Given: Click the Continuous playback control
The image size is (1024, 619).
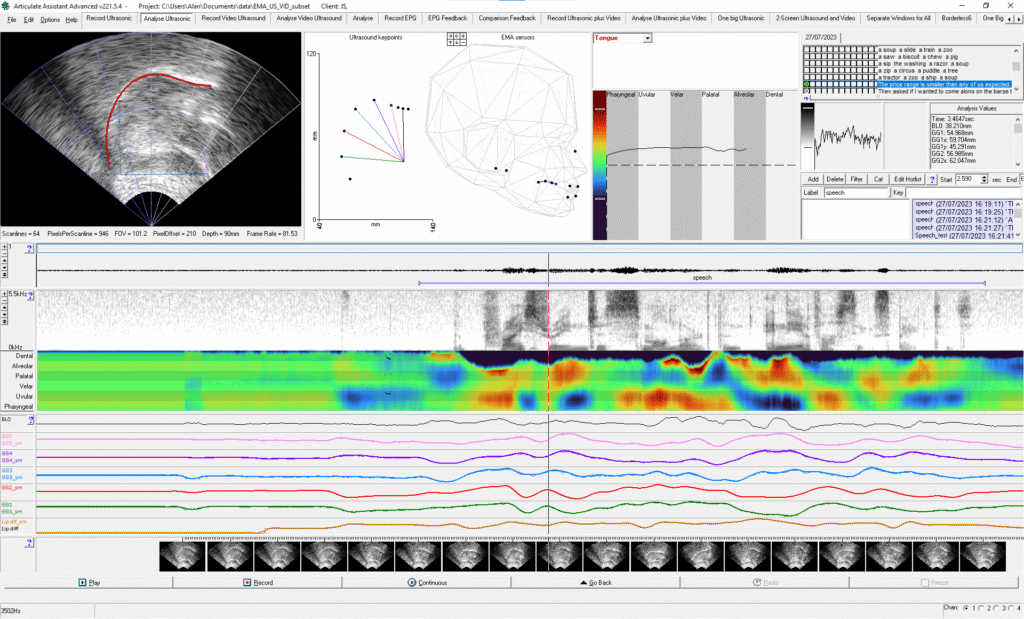Looking at the screenshot, I should tap(427, 582).
